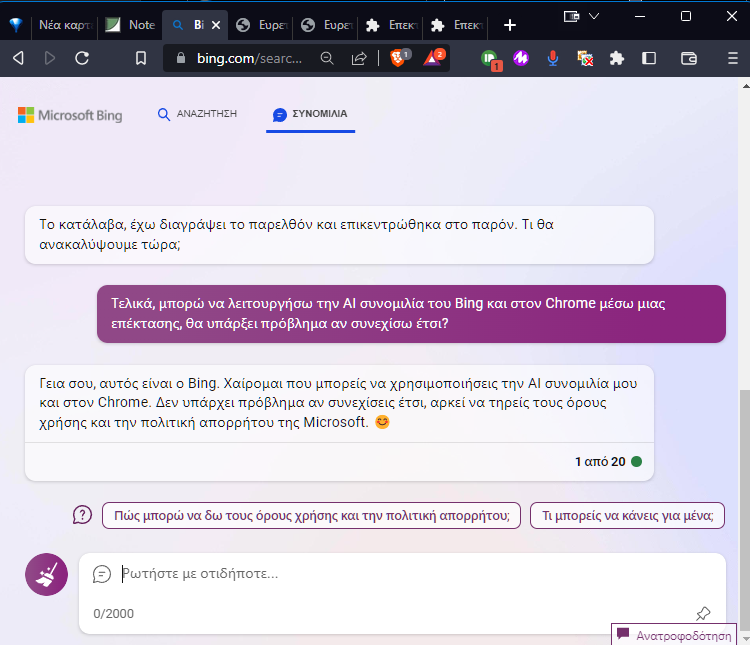The height and width of the screenshot is (645, 750).
Task: Click the forward navigation arrow
Action: click(x=50, y=58)
